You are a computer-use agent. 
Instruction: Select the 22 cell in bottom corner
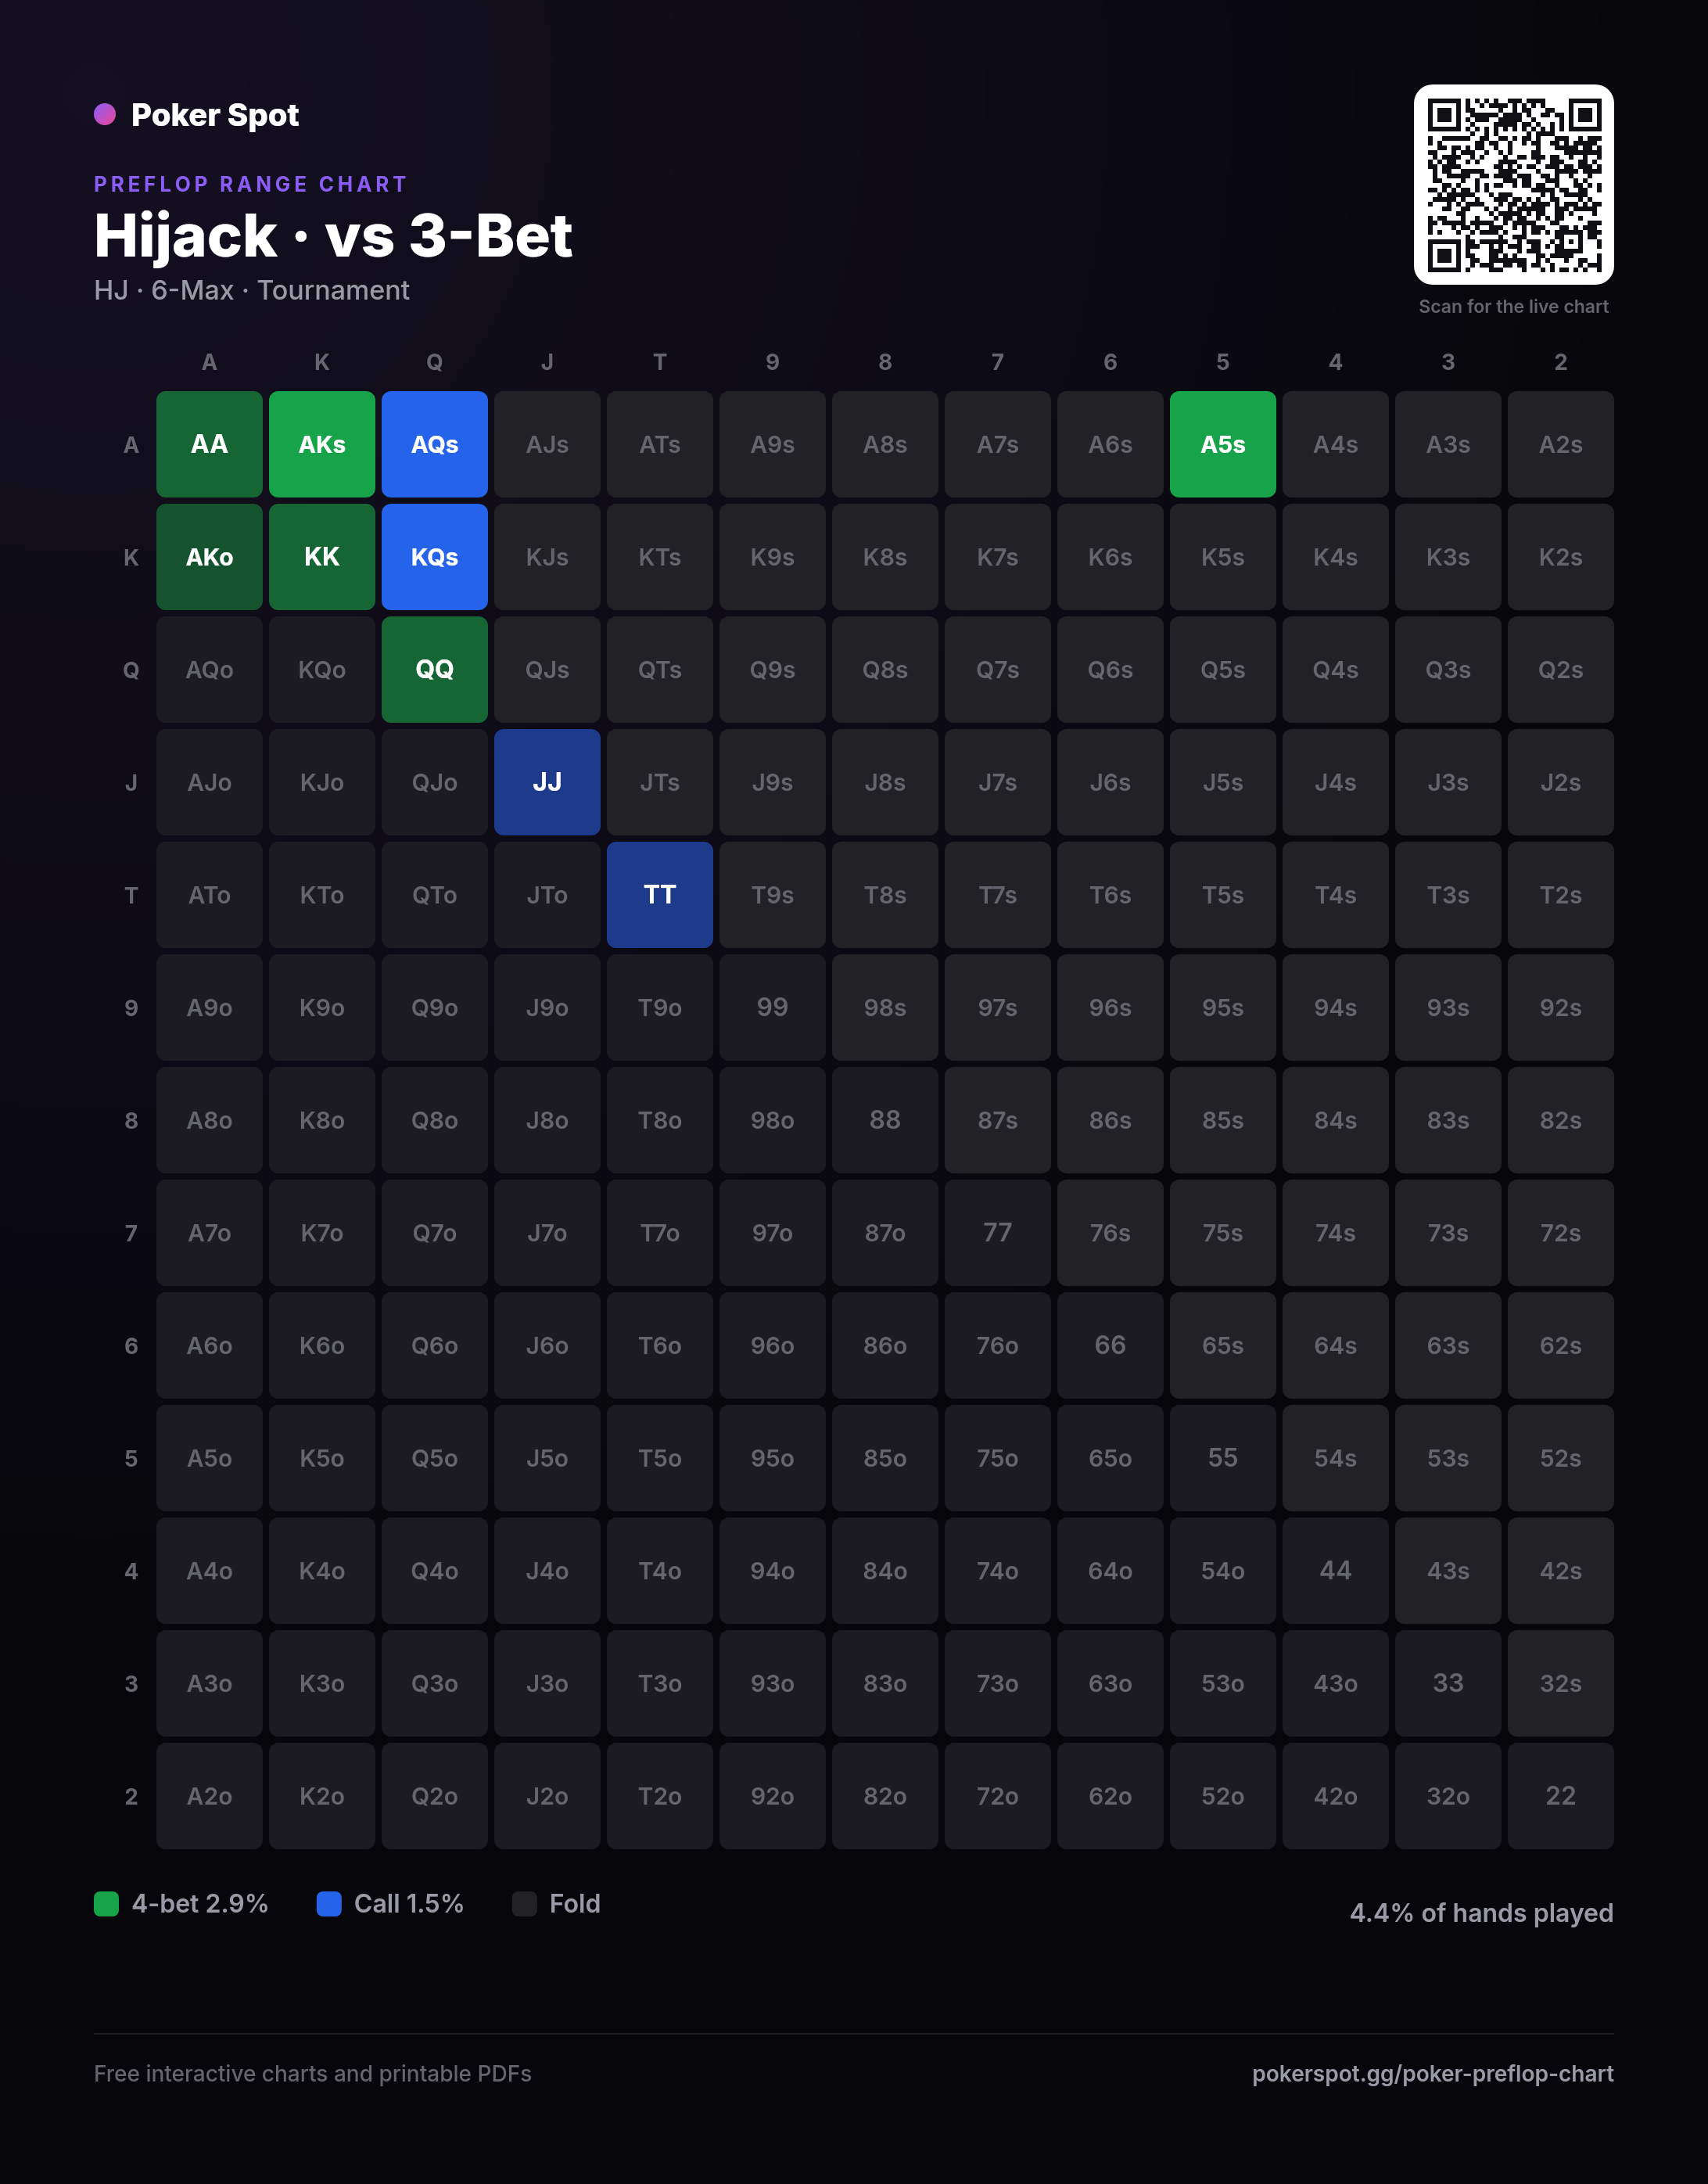[1560, 1796]
